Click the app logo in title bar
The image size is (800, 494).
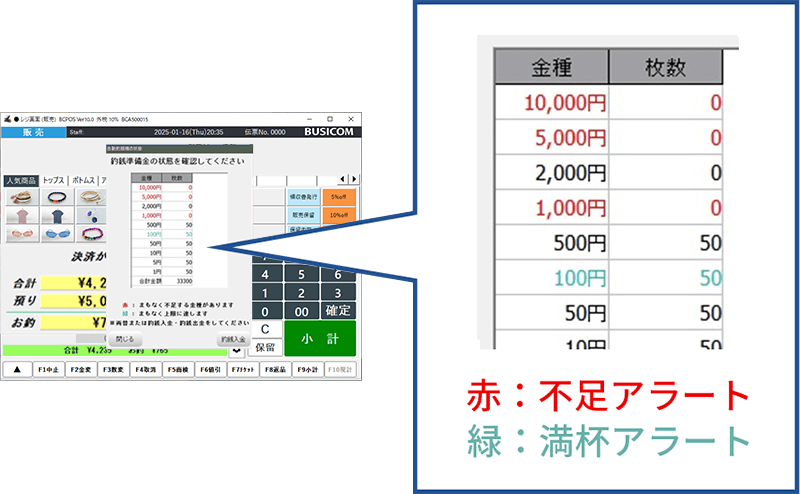(x=8, y=118)
